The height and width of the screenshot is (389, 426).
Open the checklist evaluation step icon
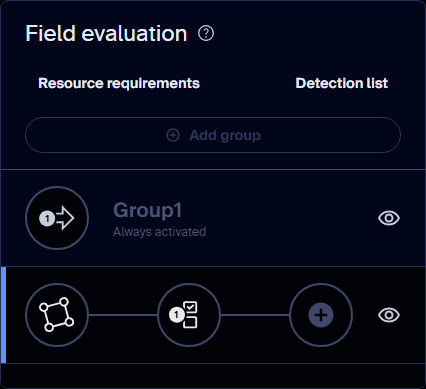coord(189,315)
